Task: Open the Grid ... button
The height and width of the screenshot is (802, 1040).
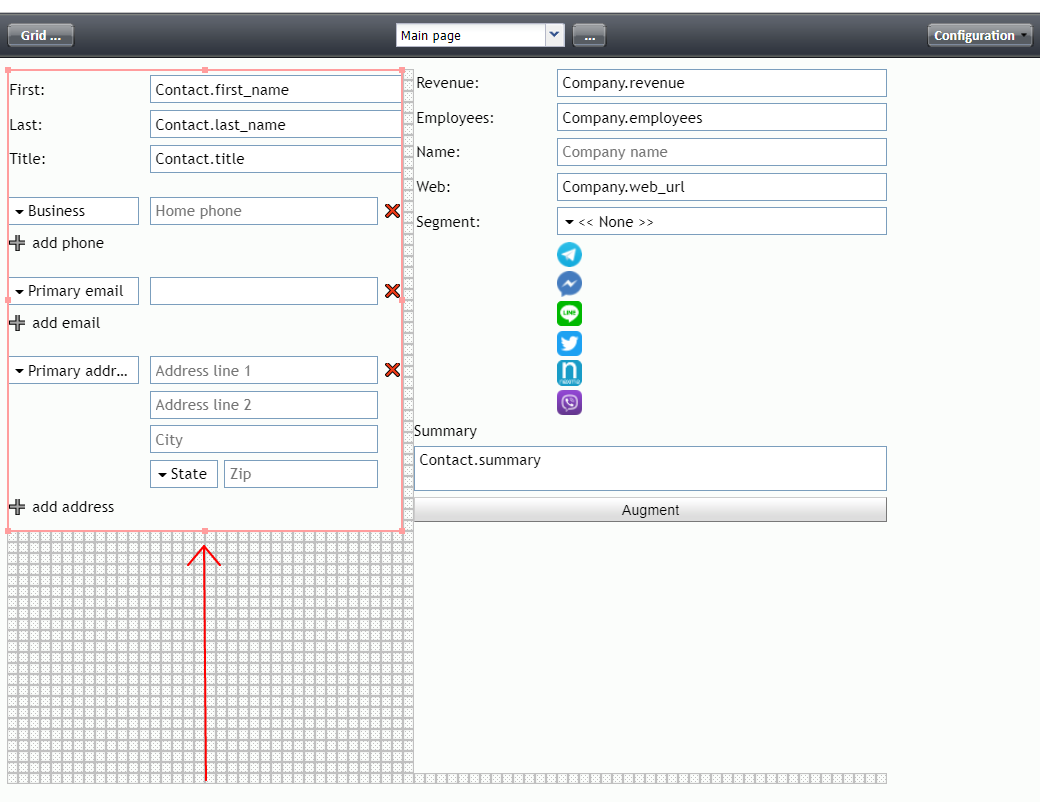Action: (x=40, y=35)
